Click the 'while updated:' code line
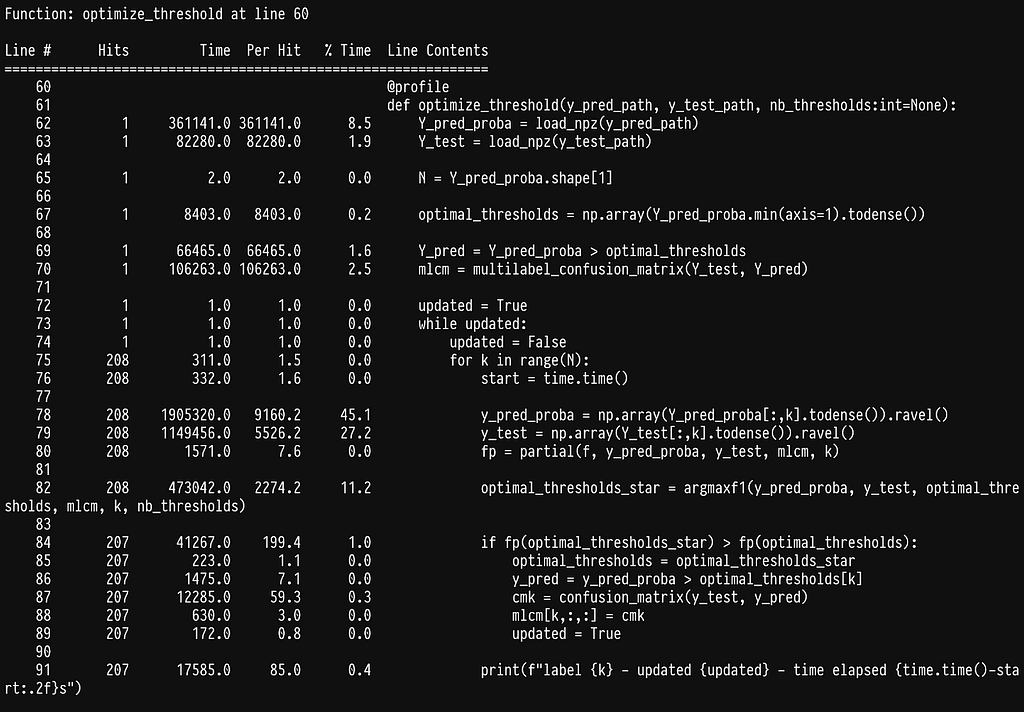 point(472,324)
